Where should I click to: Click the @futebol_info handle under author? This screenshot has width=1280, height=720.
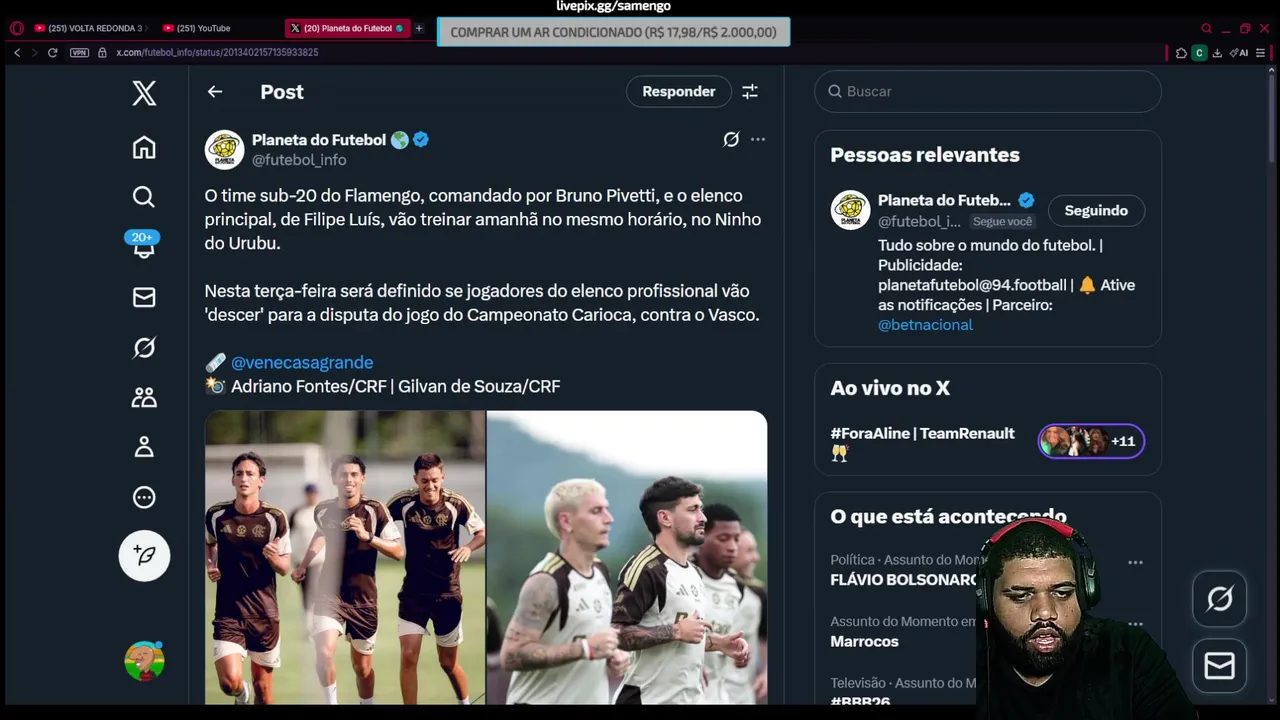click(299, 160)
